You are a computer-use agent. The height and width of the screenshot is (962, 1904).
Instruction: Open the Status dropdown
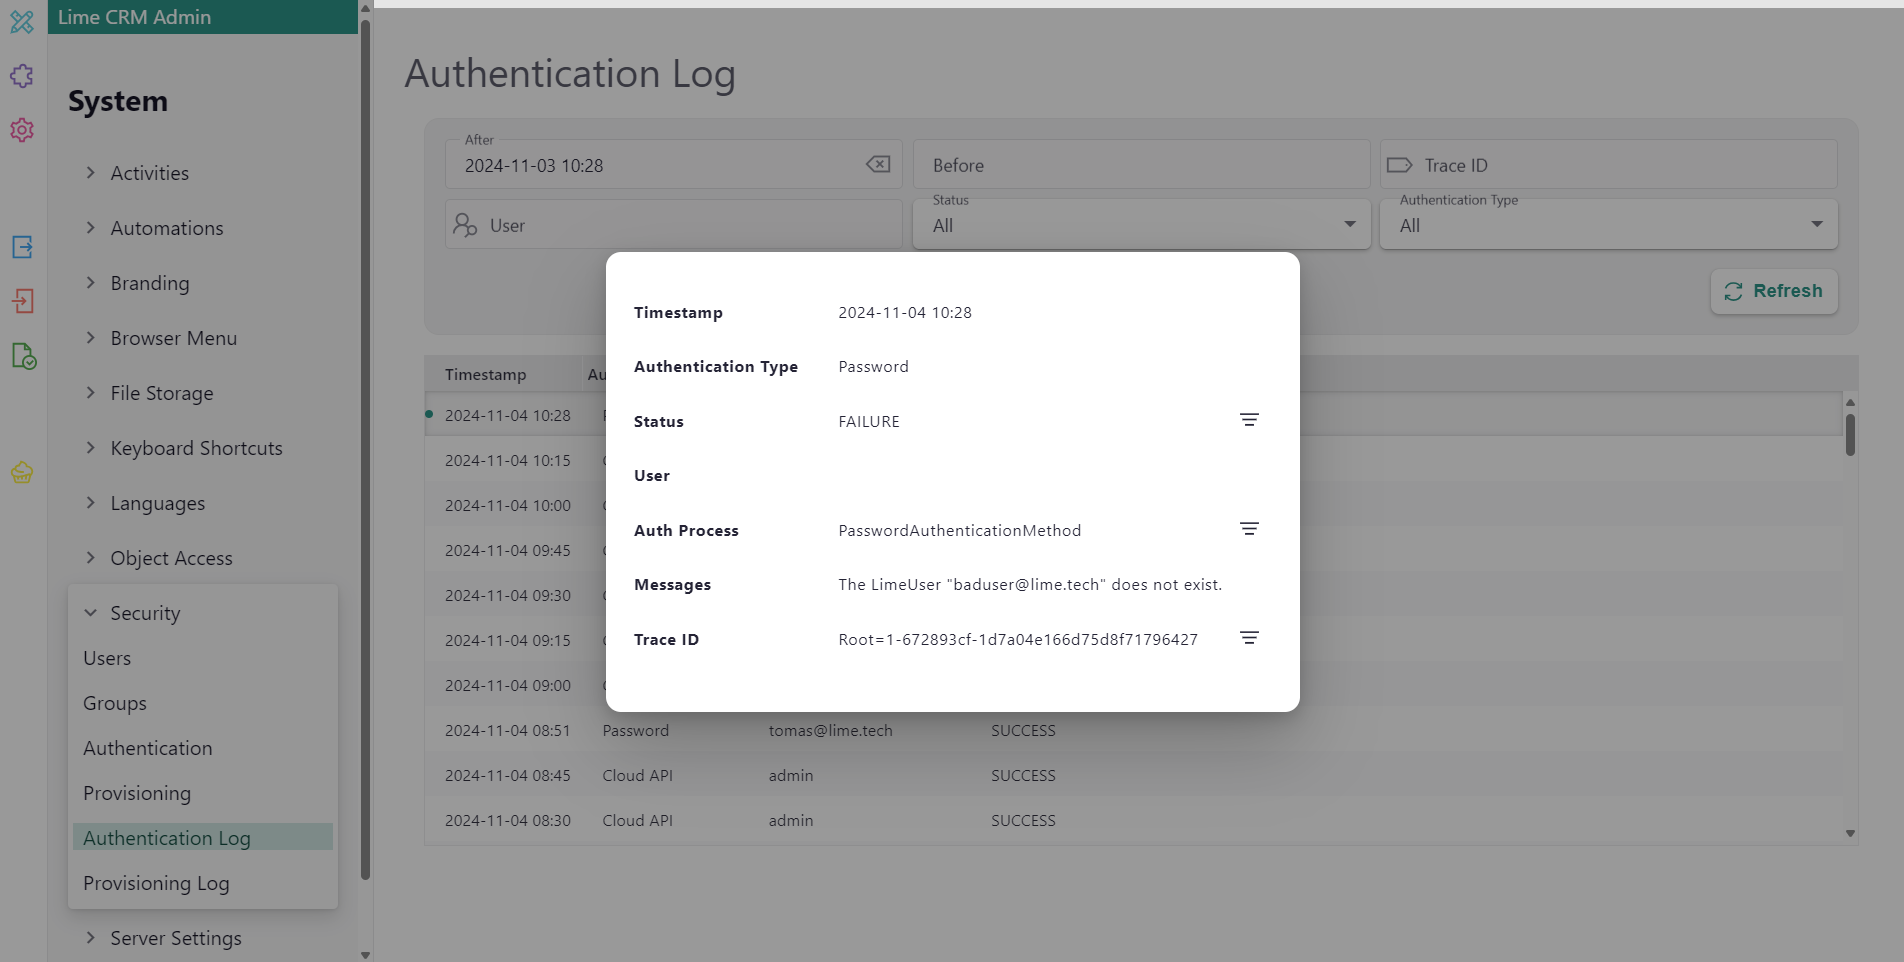coord(1140,225)
